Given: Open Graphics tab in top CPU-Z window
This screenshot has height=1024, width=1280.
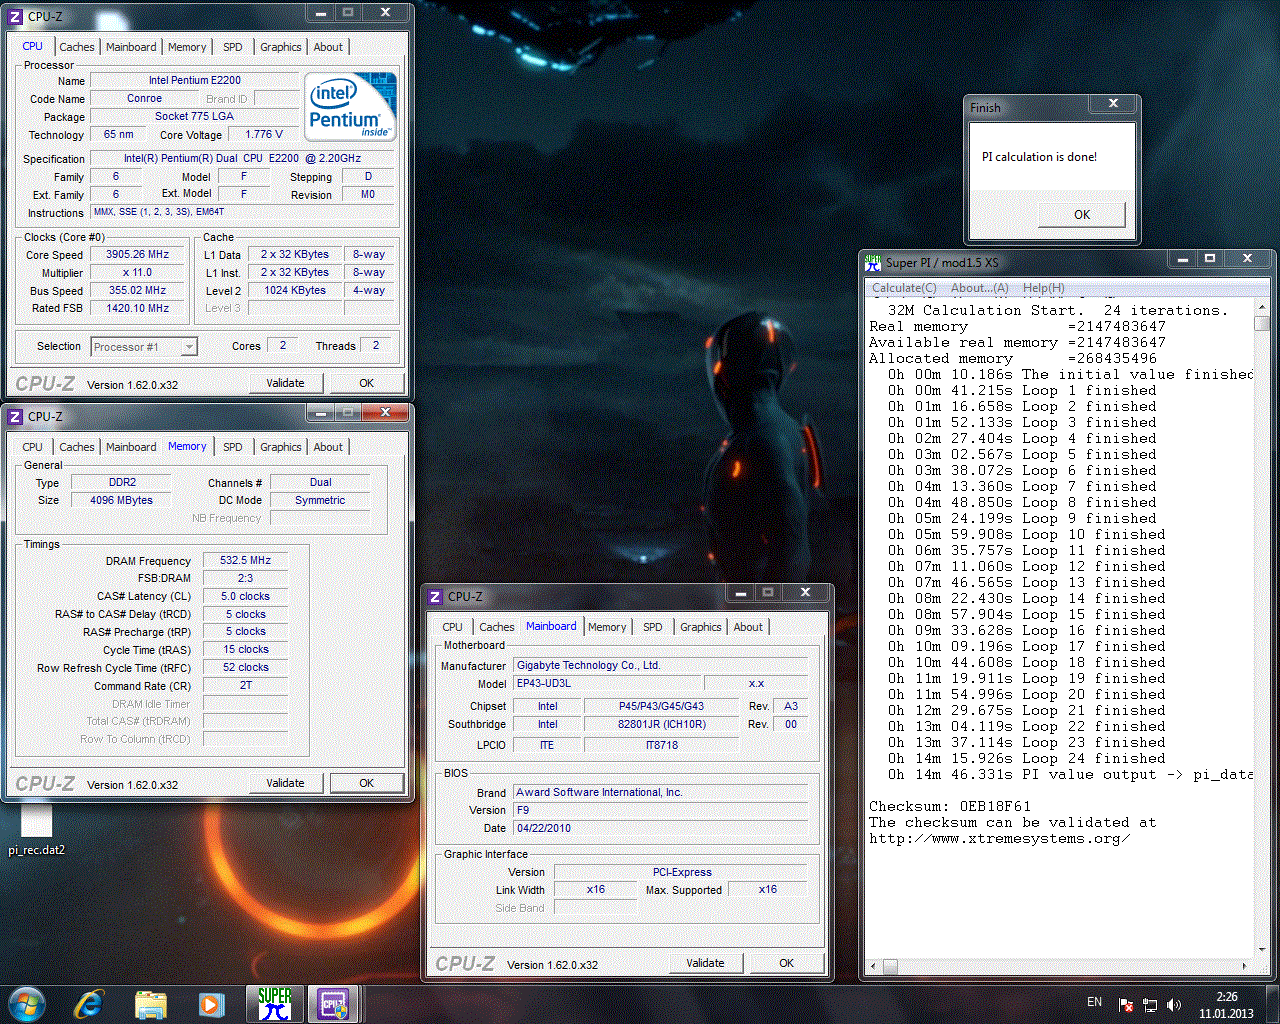Looking at the screenshot, I should coord(281,47).
